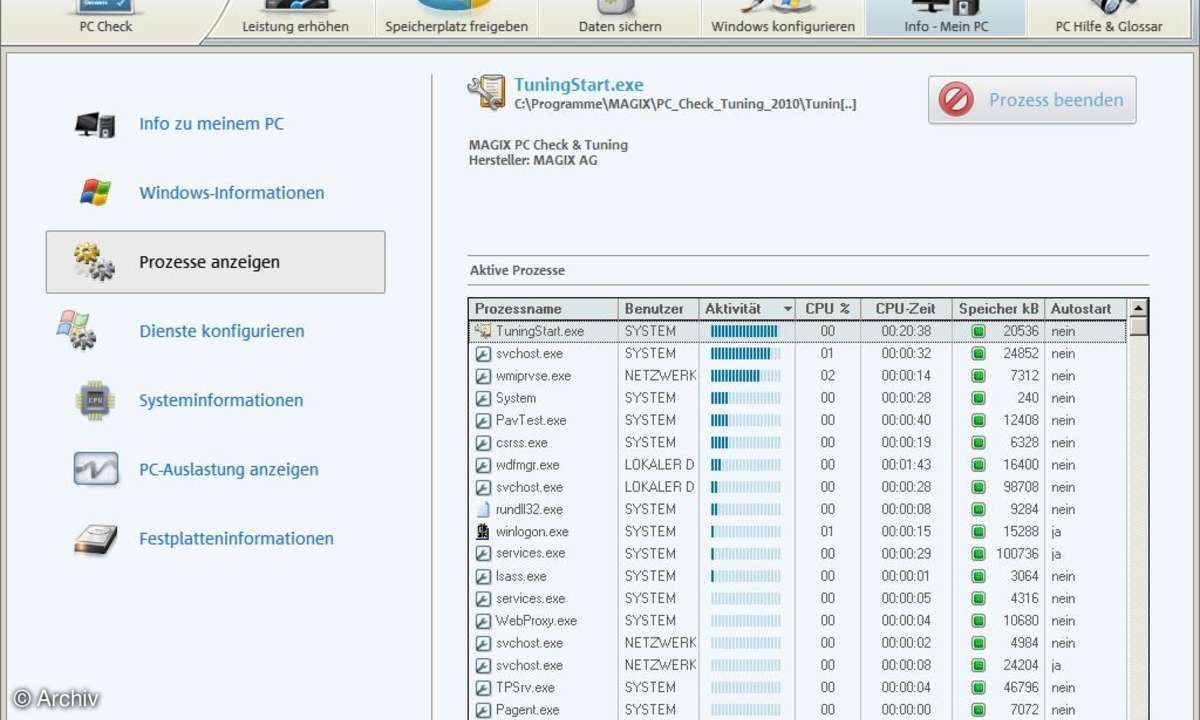Open Windows-Informationen link
Image resolution: width=1200 pixels, height=720 pixels.
(x=232, y=193)
